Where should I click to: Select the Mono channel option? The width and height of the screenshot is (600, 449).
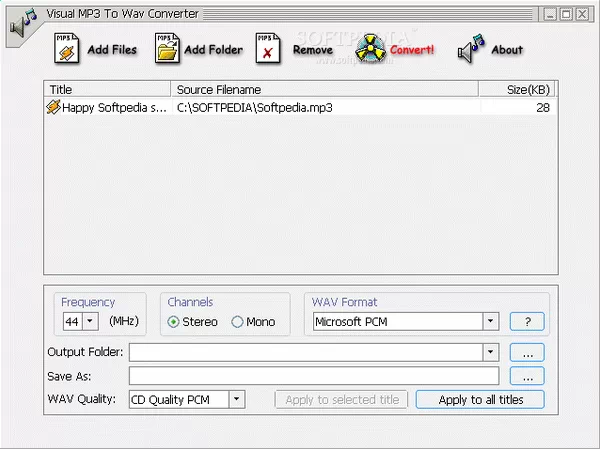point(237,322)
